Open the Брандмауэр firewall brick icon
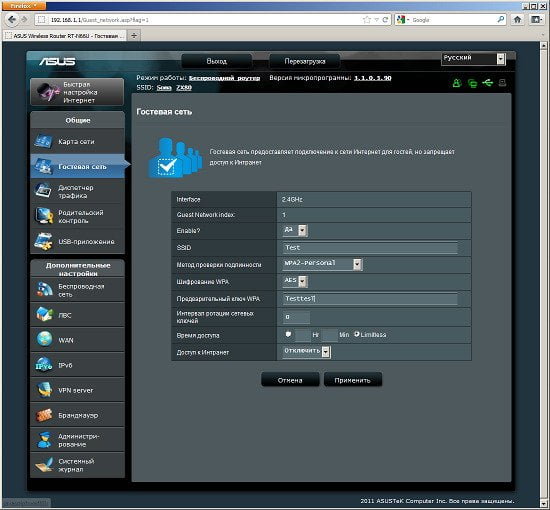 [x=44, y=415]
